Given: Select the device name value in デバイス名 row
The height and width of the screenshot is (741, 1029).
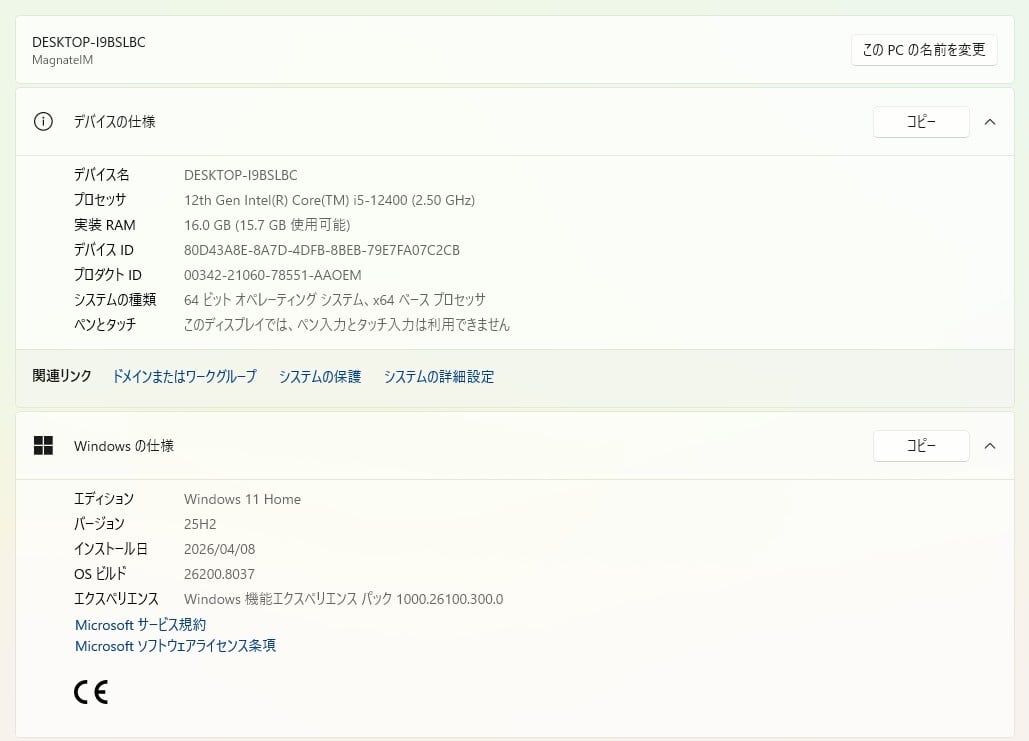Looking at the screenshot, I should tap(241, 175).
